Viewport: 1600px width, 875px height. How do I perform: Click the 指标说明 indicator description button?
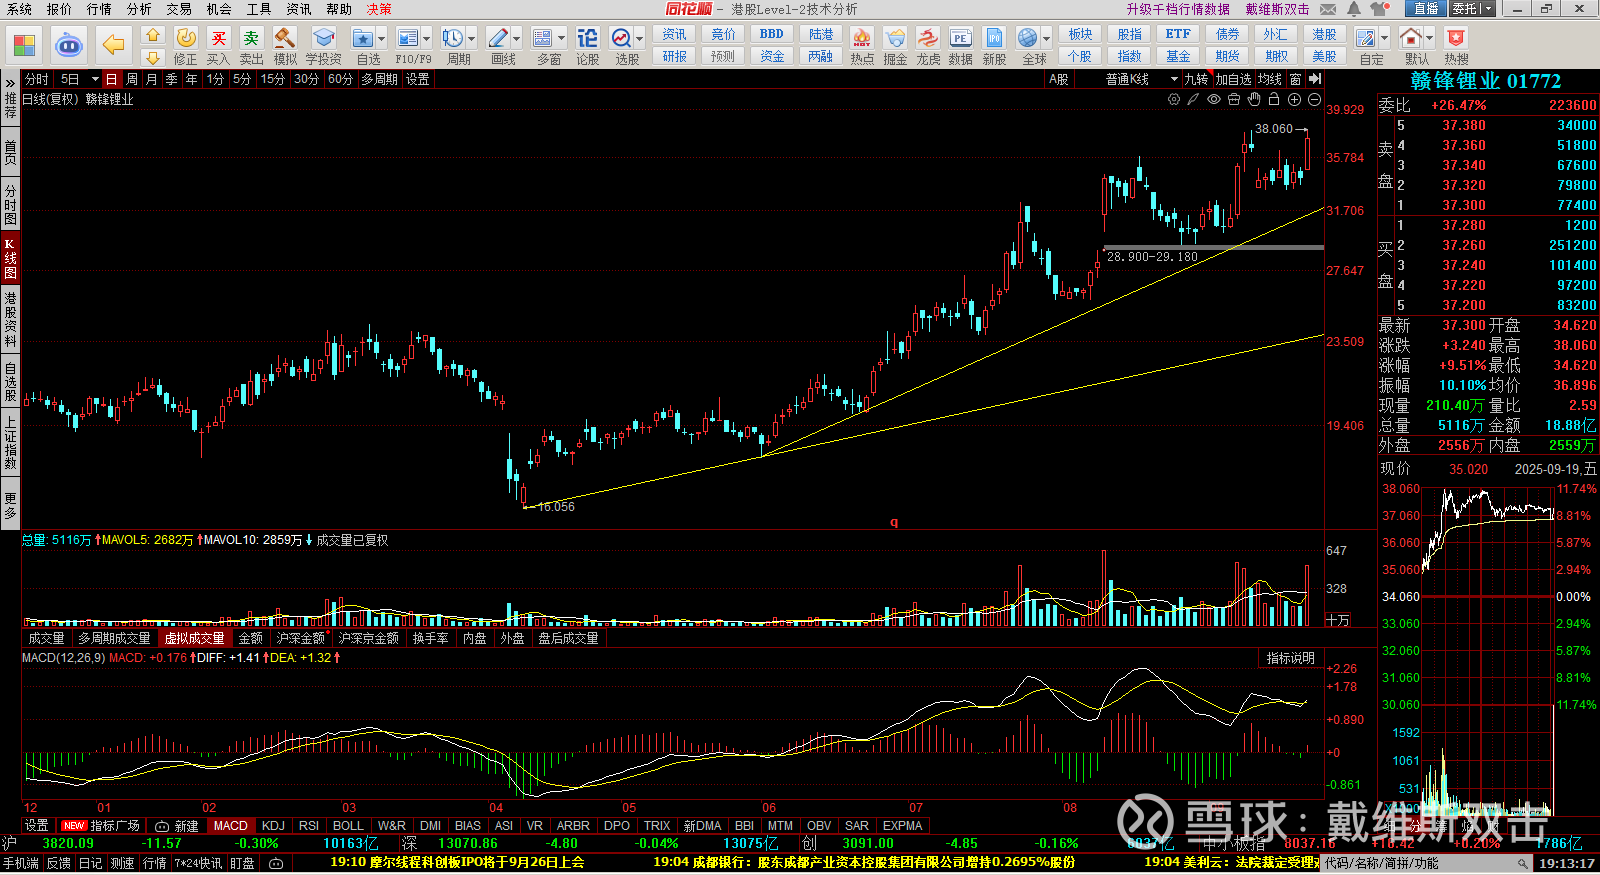(x=1290, y=658)
